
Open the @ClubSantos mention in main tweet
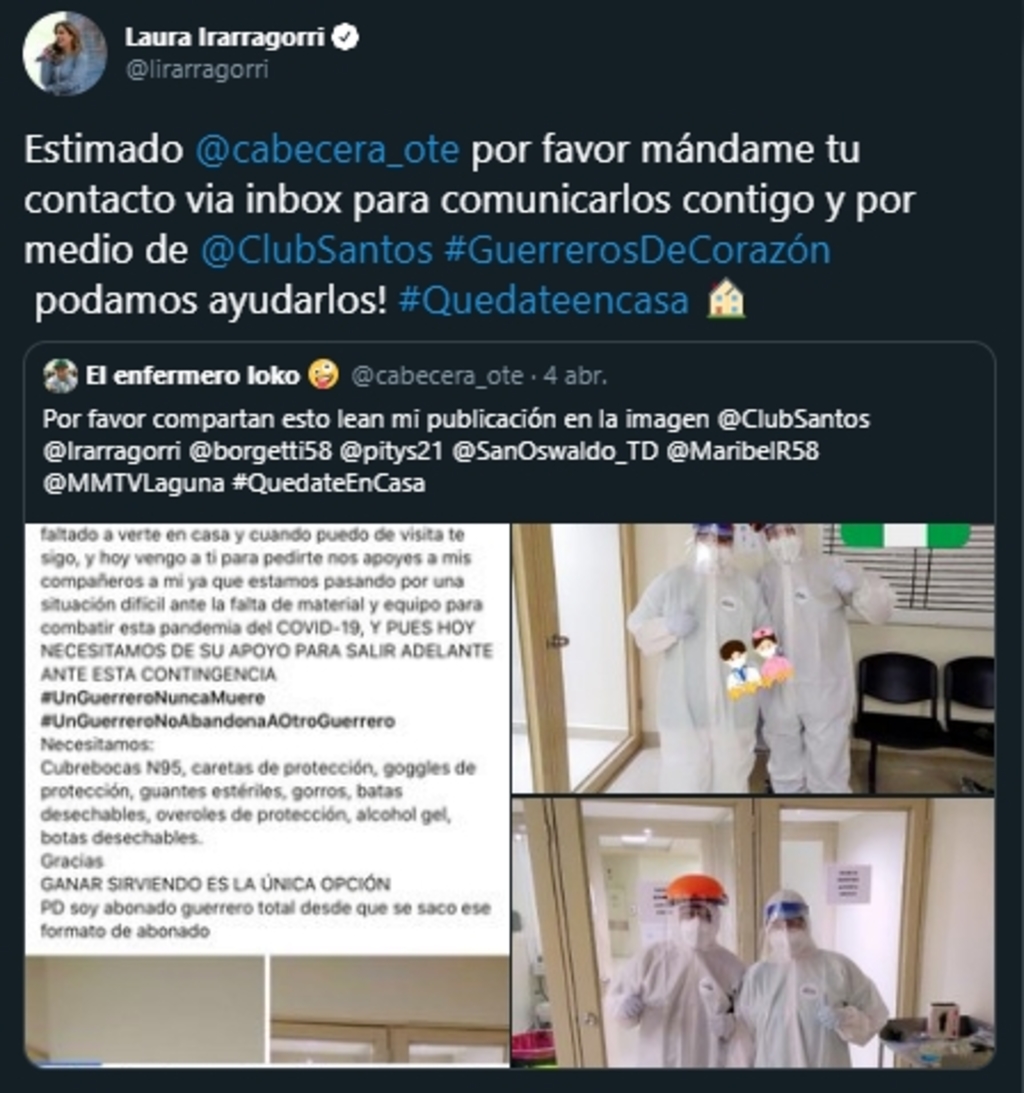pyautogui.click(x=317, y=250)
